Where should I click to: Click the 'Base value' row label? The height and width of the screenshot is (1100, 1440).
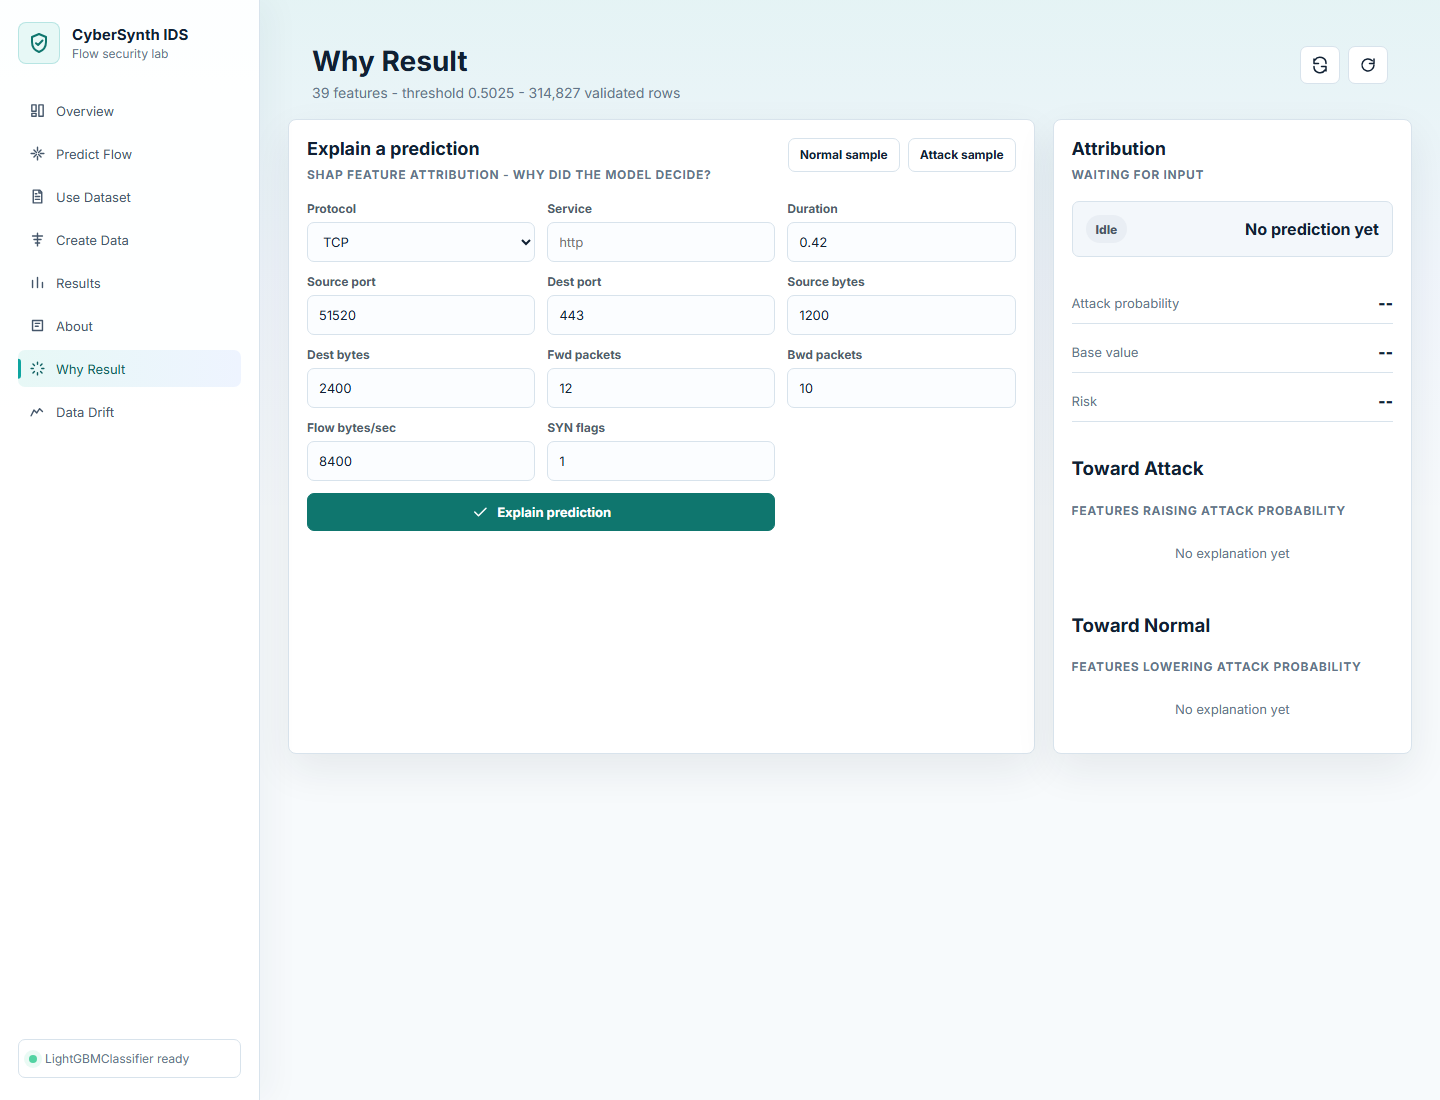1105,353
